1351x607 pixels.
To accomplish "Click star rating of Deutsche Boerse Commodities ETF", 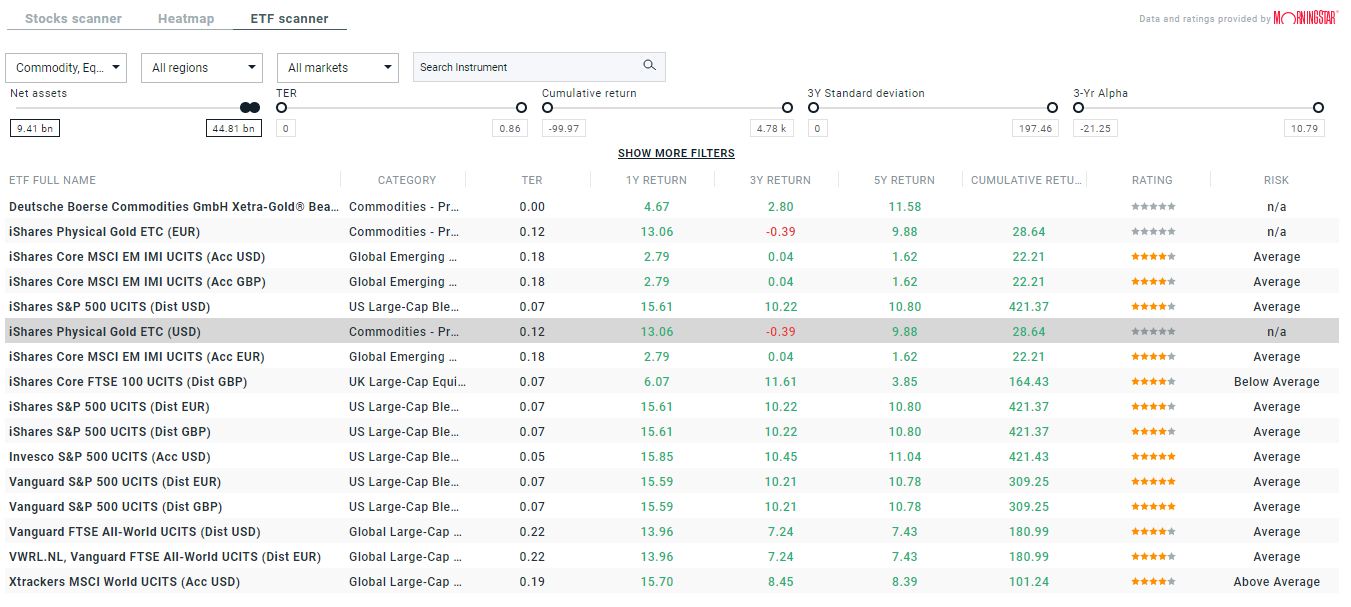I will point(1152,206).
